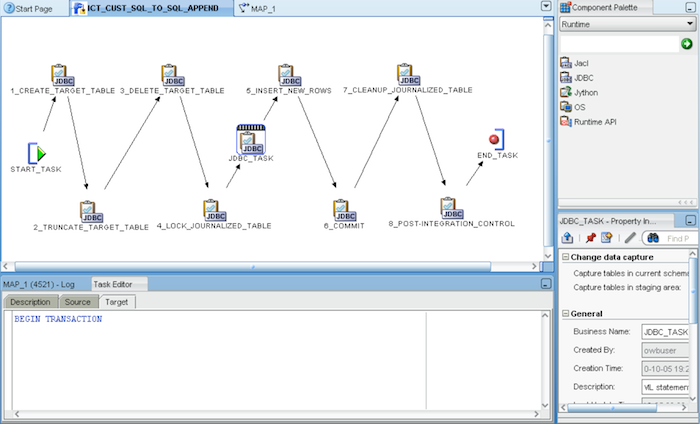Click the START_TASK node label
The image size is (700, 424).
(x=36, y=169)
